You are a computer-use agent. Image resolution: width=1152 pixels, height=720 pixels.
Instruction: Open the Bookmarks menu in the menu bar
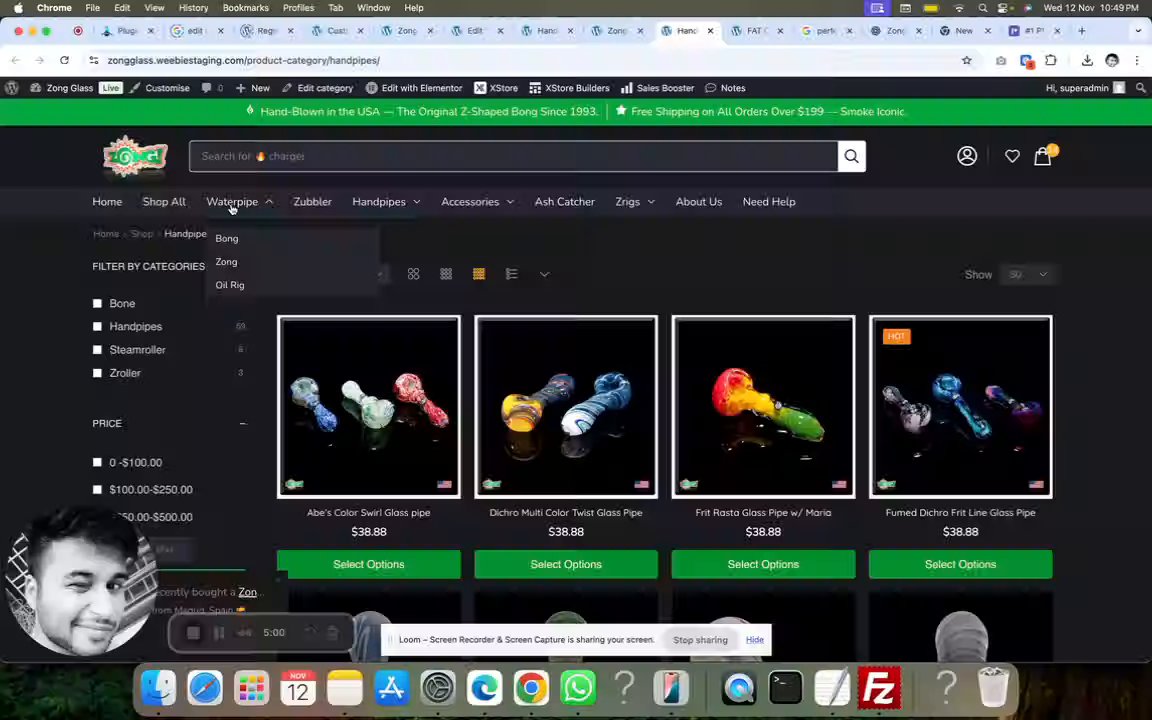pyautogui.click(x=245, y=8)
